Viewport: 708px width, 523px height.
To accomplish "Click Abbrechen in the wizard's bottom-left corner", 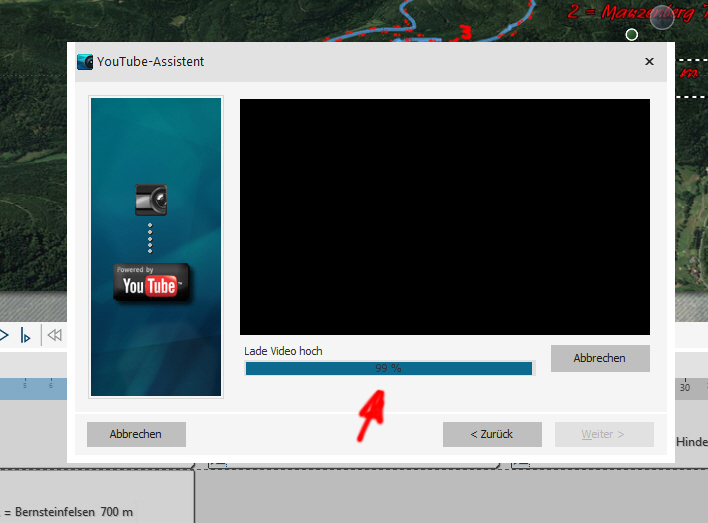I will [136, 434].
